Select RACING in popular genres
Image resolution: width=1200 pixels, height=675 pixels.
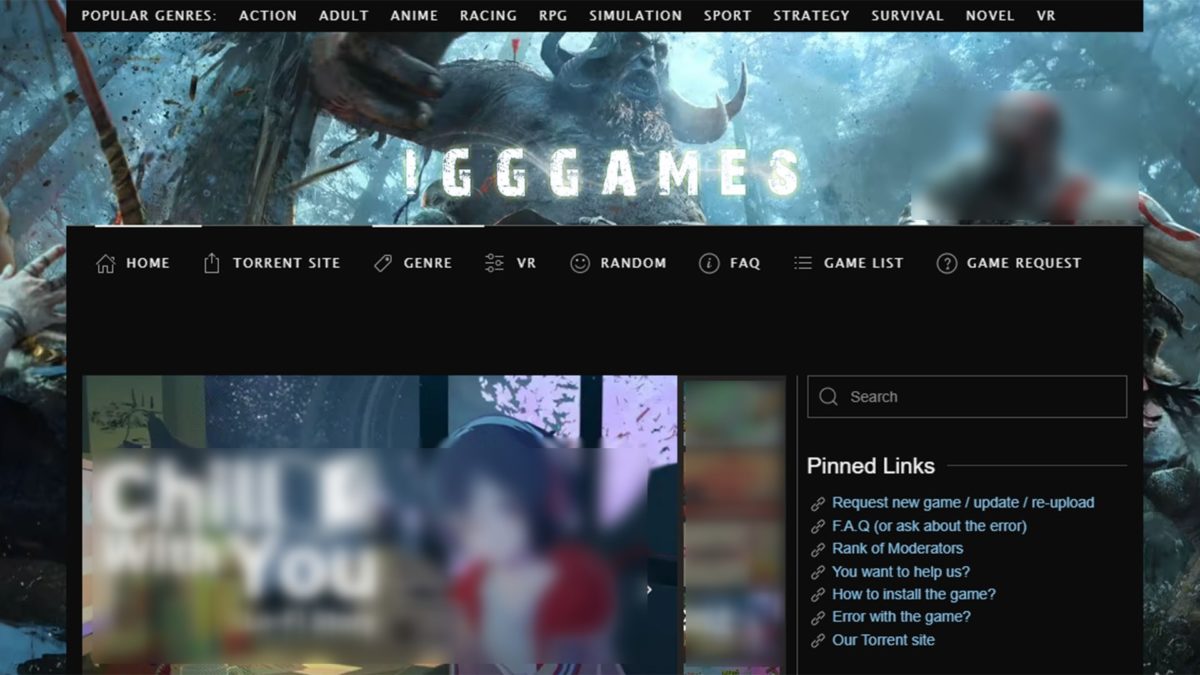pyautogui.click(x=489, y=16)
